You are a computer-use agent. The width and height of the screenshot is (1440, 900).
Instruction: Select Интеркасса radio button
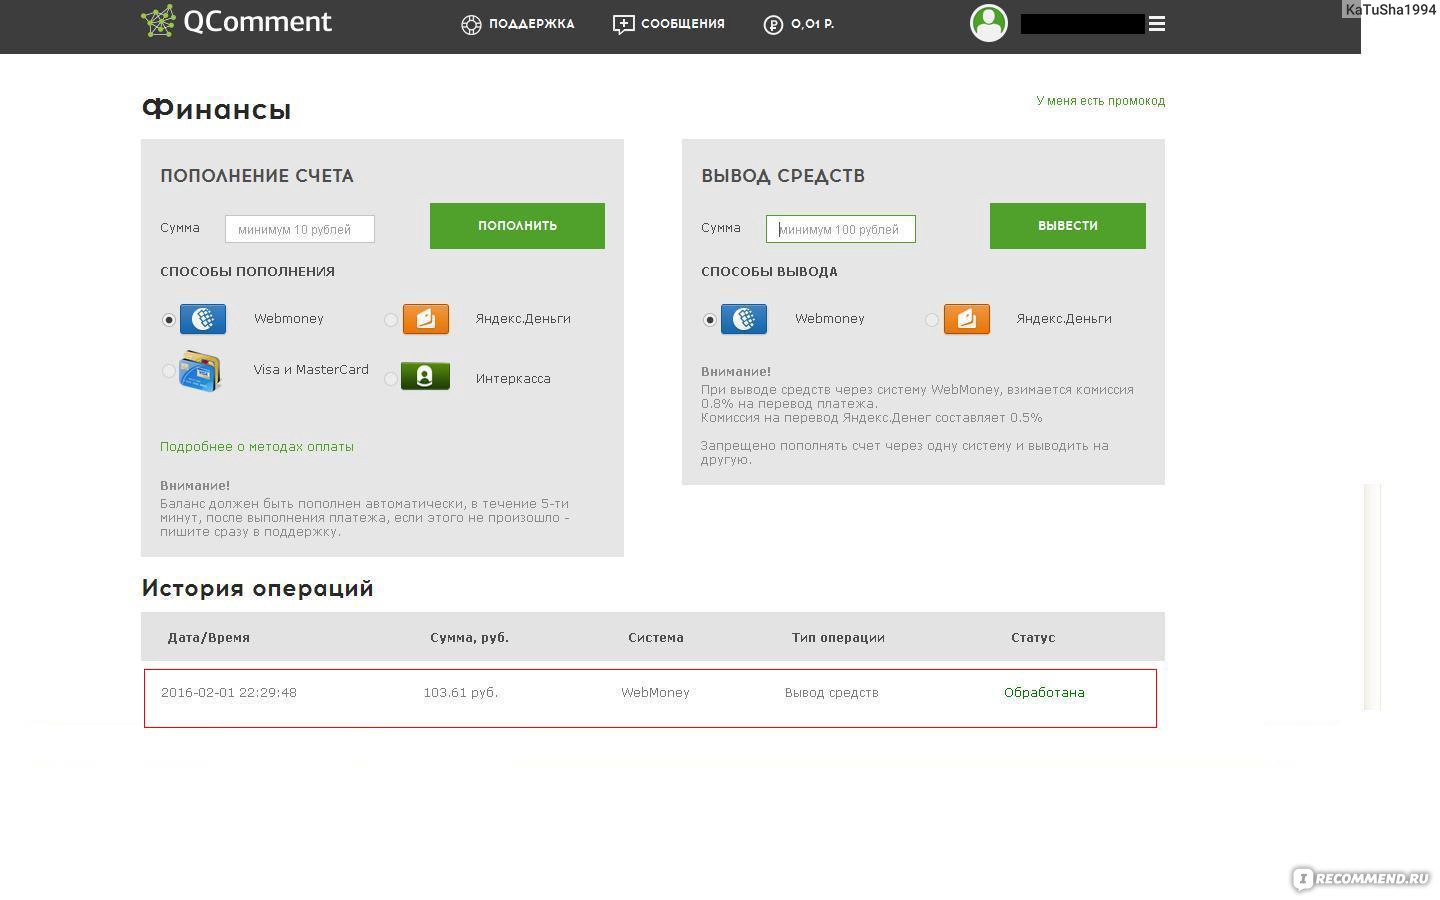[x=390, y=379]
